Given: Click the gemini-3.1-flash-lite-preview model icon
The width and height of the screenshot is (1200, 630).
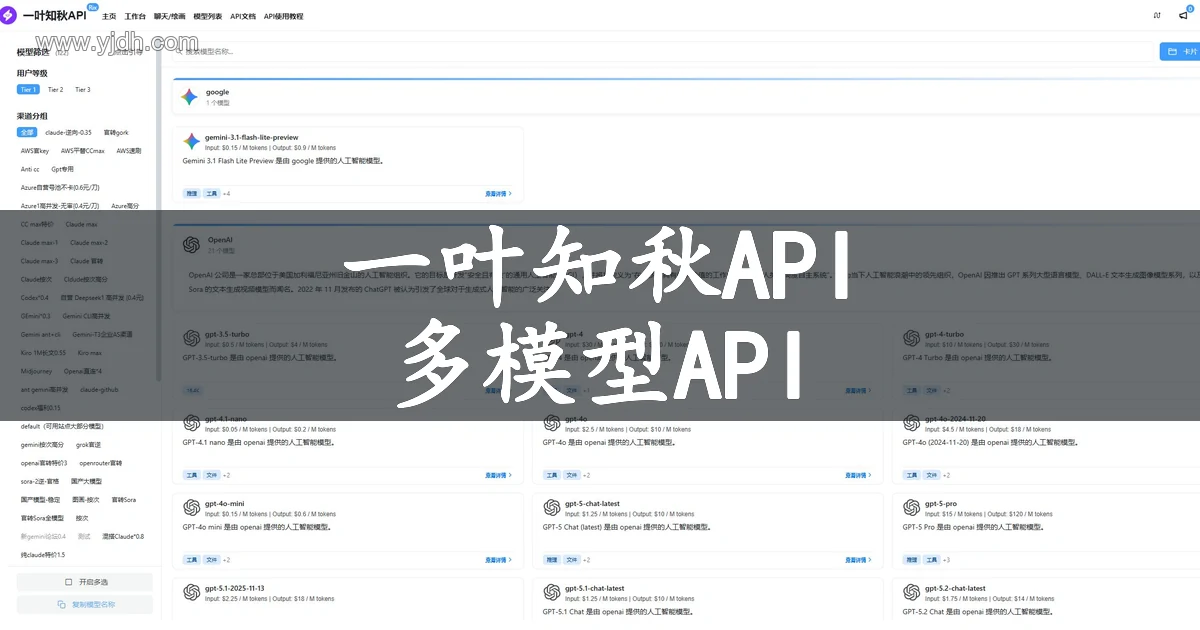Looking at the screenshot, I should (192, 142).
